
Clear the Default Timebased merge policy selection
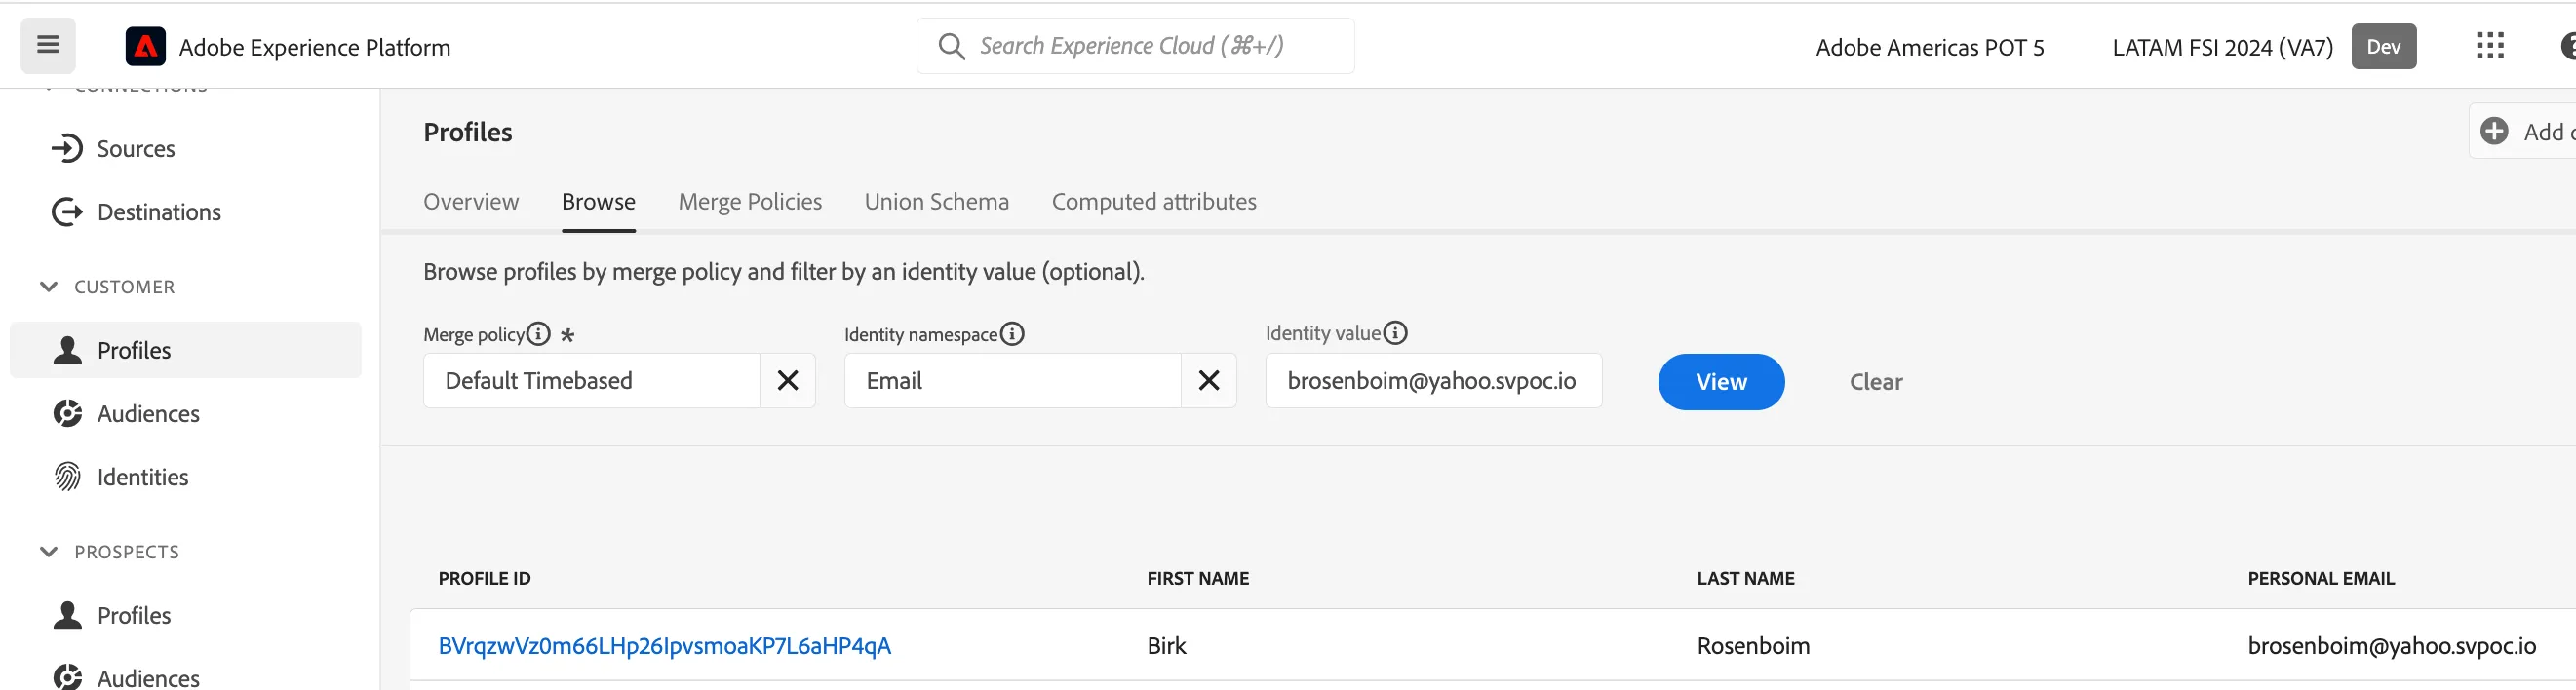point(788,381)
